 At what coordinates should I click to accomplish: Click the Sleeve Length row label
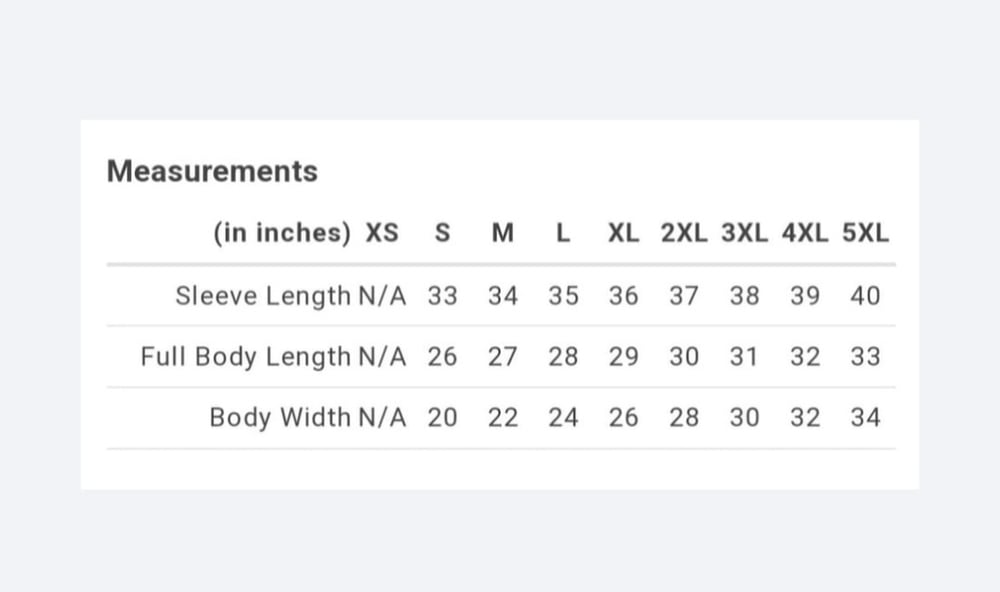pos(263,296)
